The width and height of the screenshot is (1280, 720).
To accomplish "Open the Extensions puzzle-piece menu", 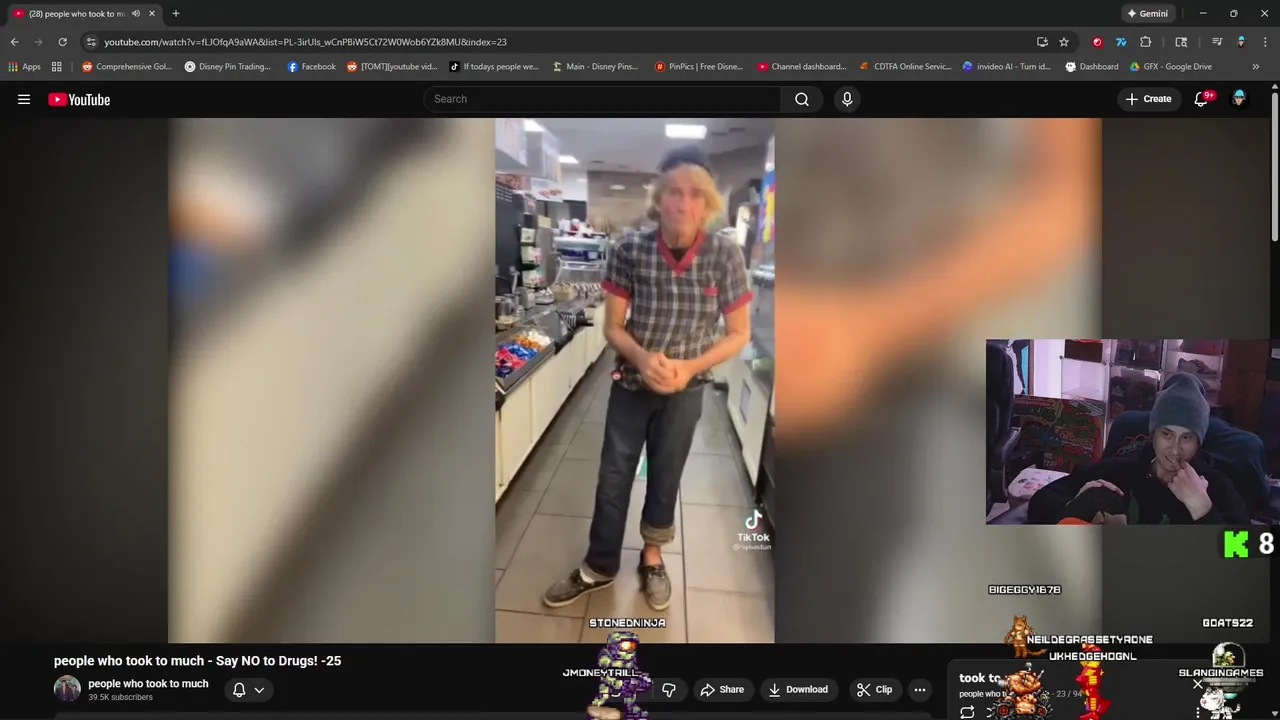I will pyautogui.click(x=1146, y=42).
